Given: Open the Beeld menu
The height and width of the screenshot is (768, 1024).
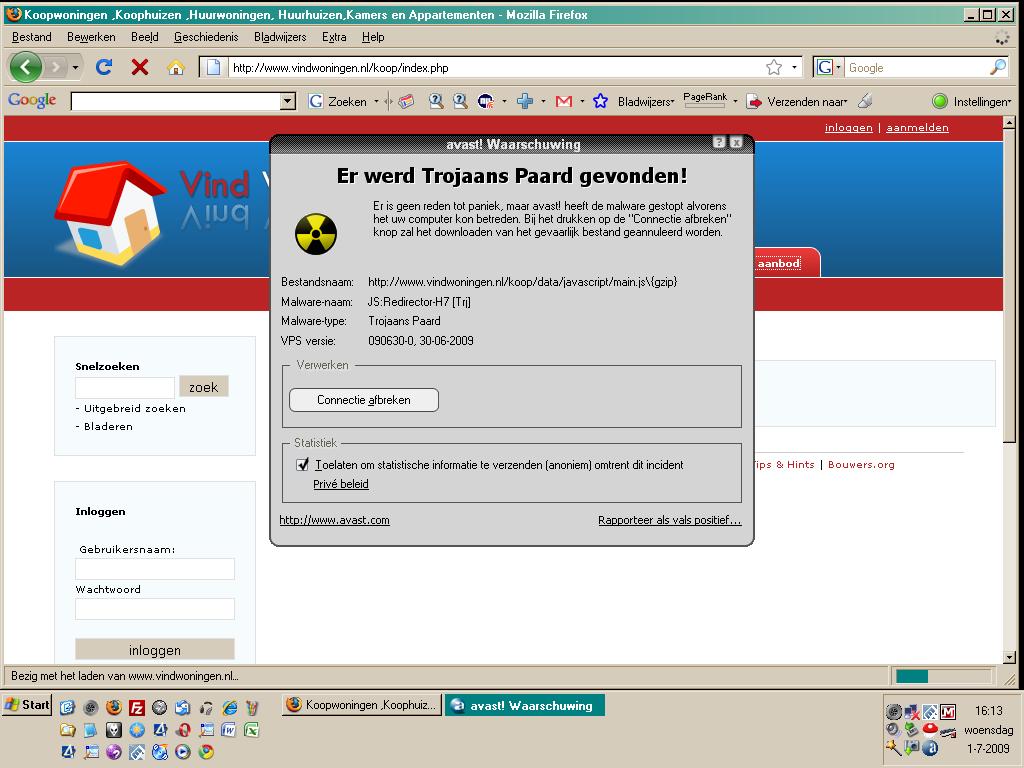Looking at the screenshot, I should (144, 37).
